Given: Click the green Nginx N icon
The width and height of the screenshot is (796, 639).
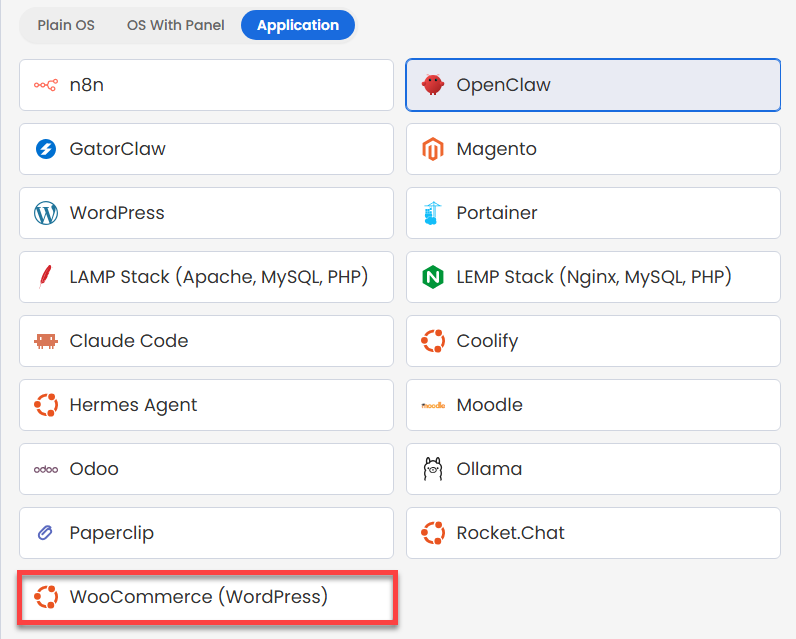Looking at the screenshot, I should click(433, 277).
